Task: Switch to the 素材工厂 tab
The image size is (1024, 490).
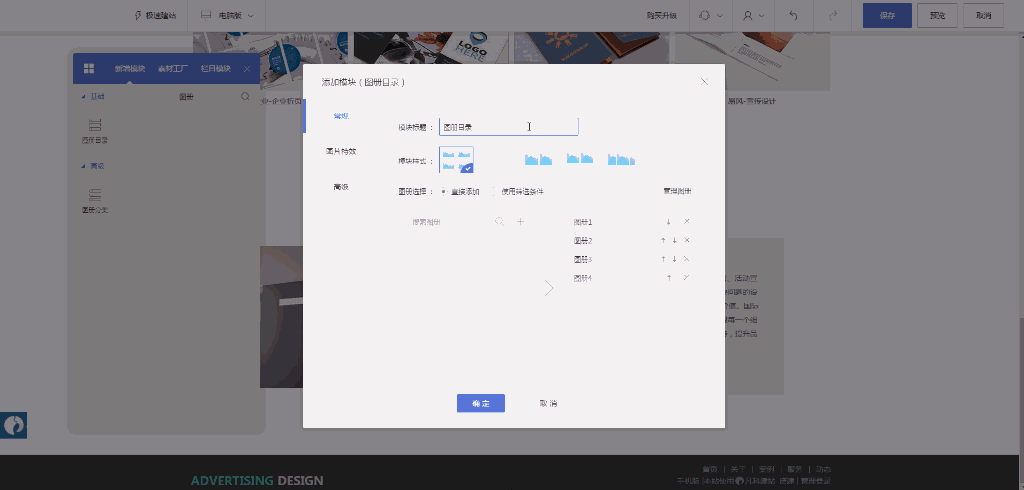Action: 172,69
